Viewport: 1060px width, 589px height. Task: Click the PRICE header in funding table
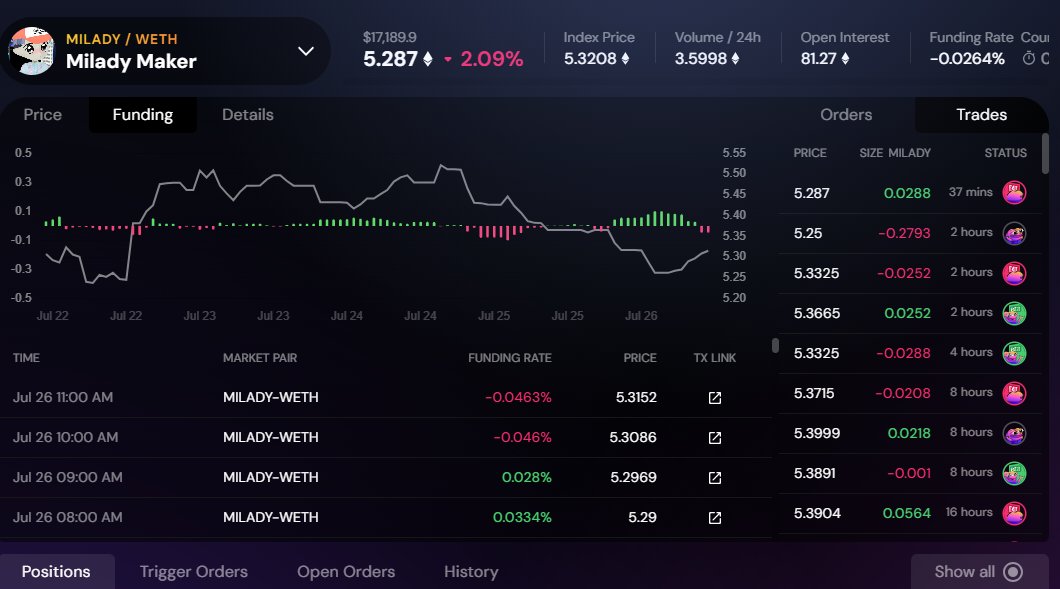(640, 358)
